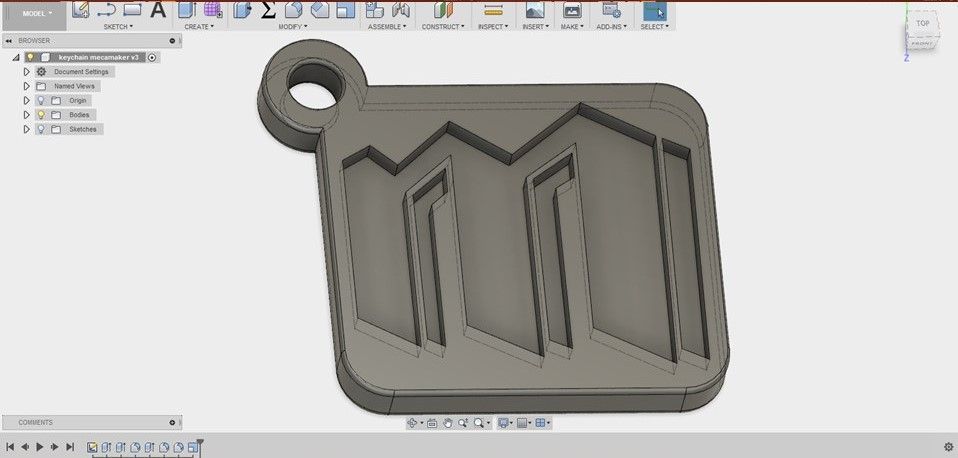Click the New Component icon in Assemble

pyautogui.click(x=375, y=10)
